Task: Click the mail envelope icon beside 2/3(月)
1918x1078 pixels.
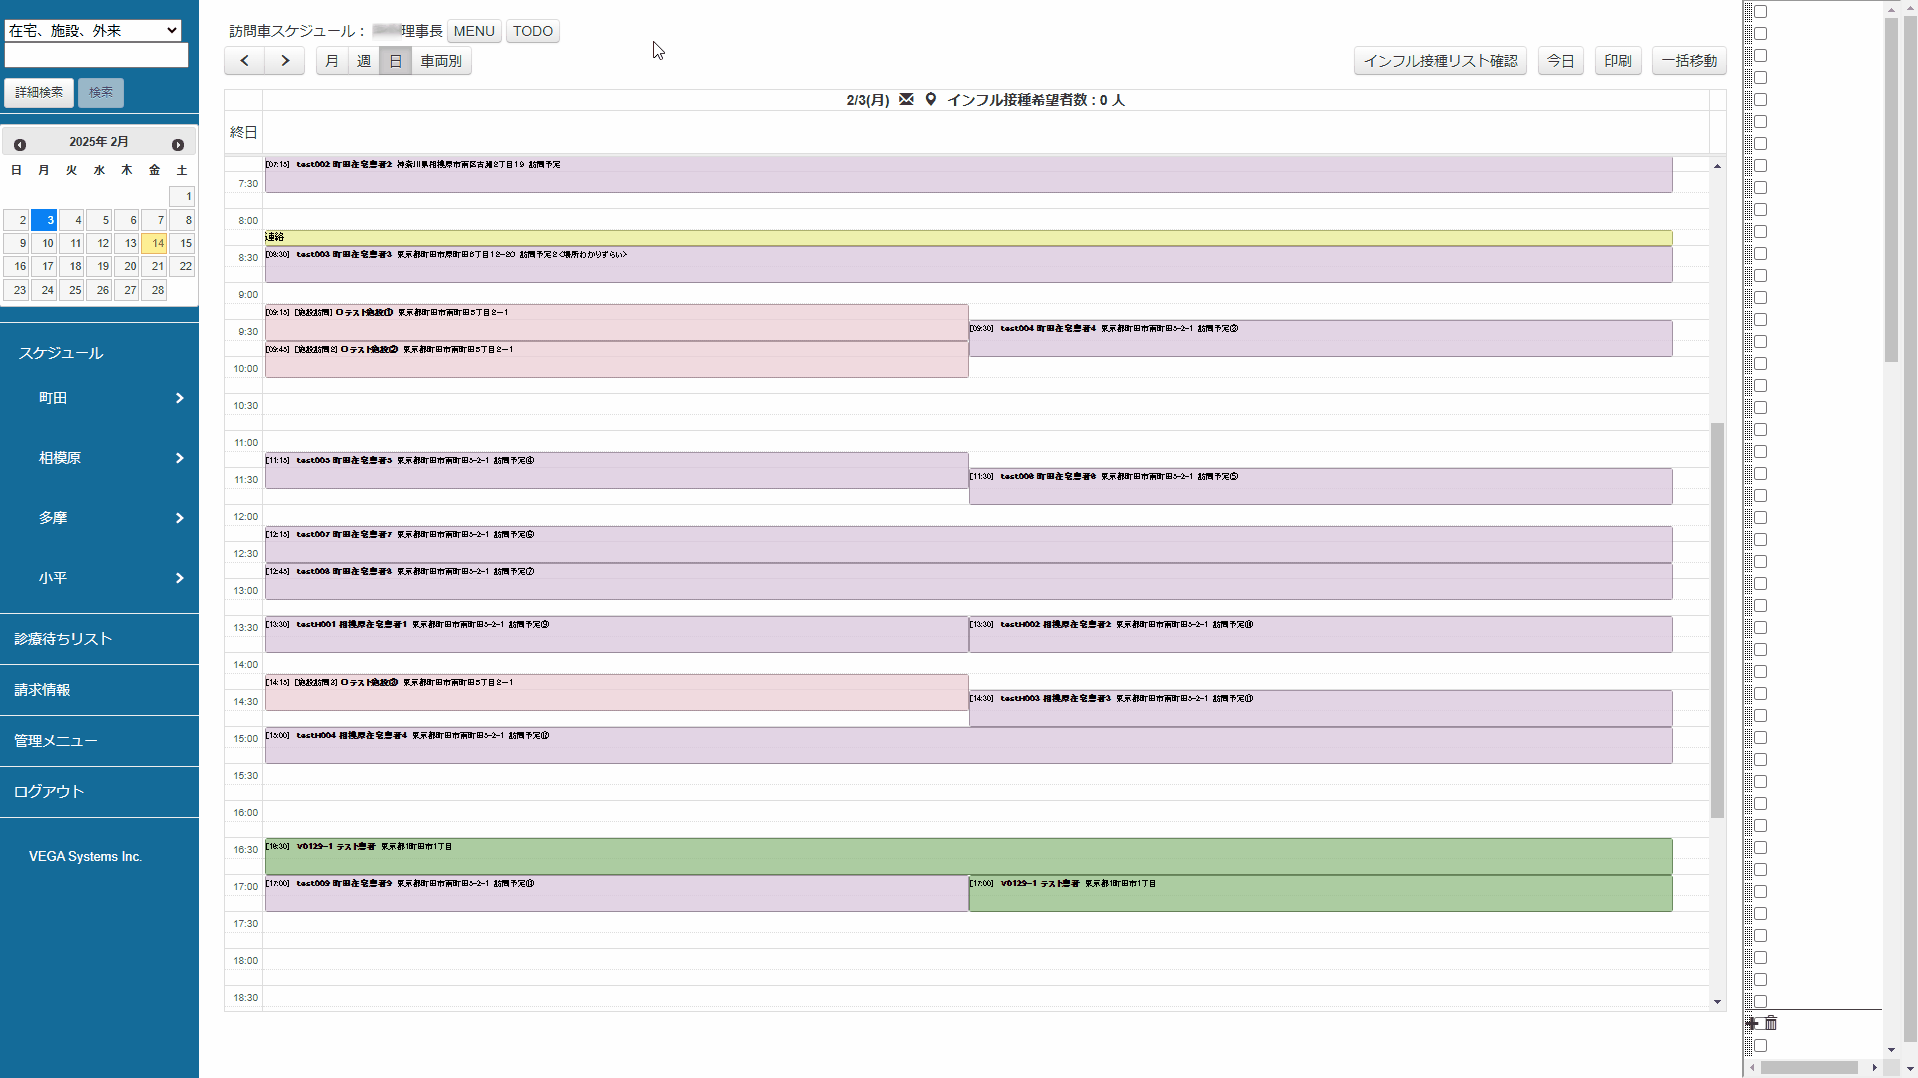Action: point(906,99)
